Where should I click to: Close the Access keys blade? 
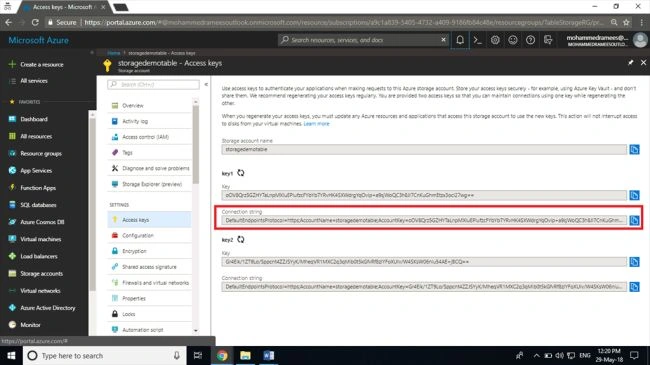(643, 62)
